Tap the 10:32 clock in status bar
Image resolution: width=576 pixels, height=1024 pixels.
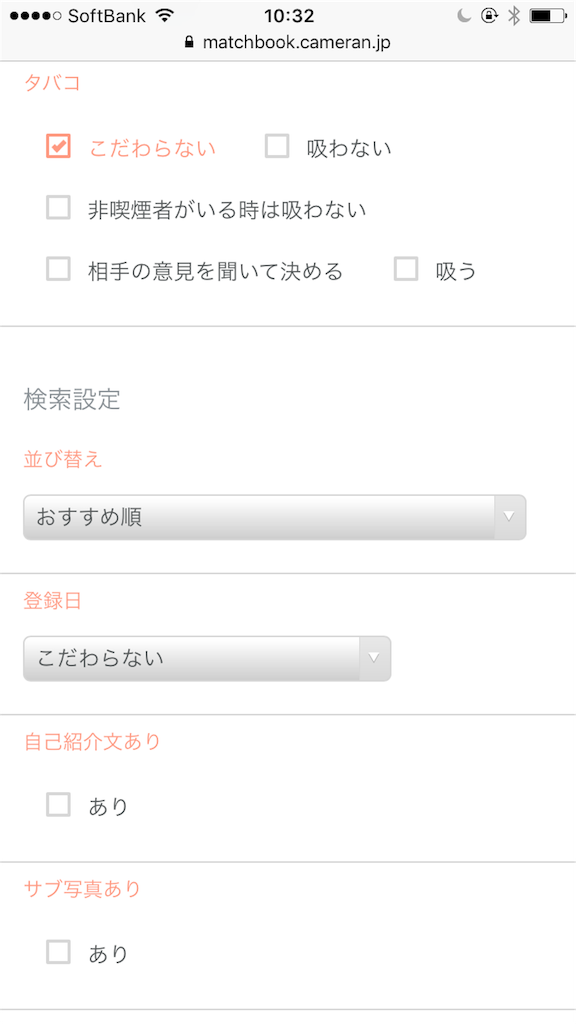289,16
